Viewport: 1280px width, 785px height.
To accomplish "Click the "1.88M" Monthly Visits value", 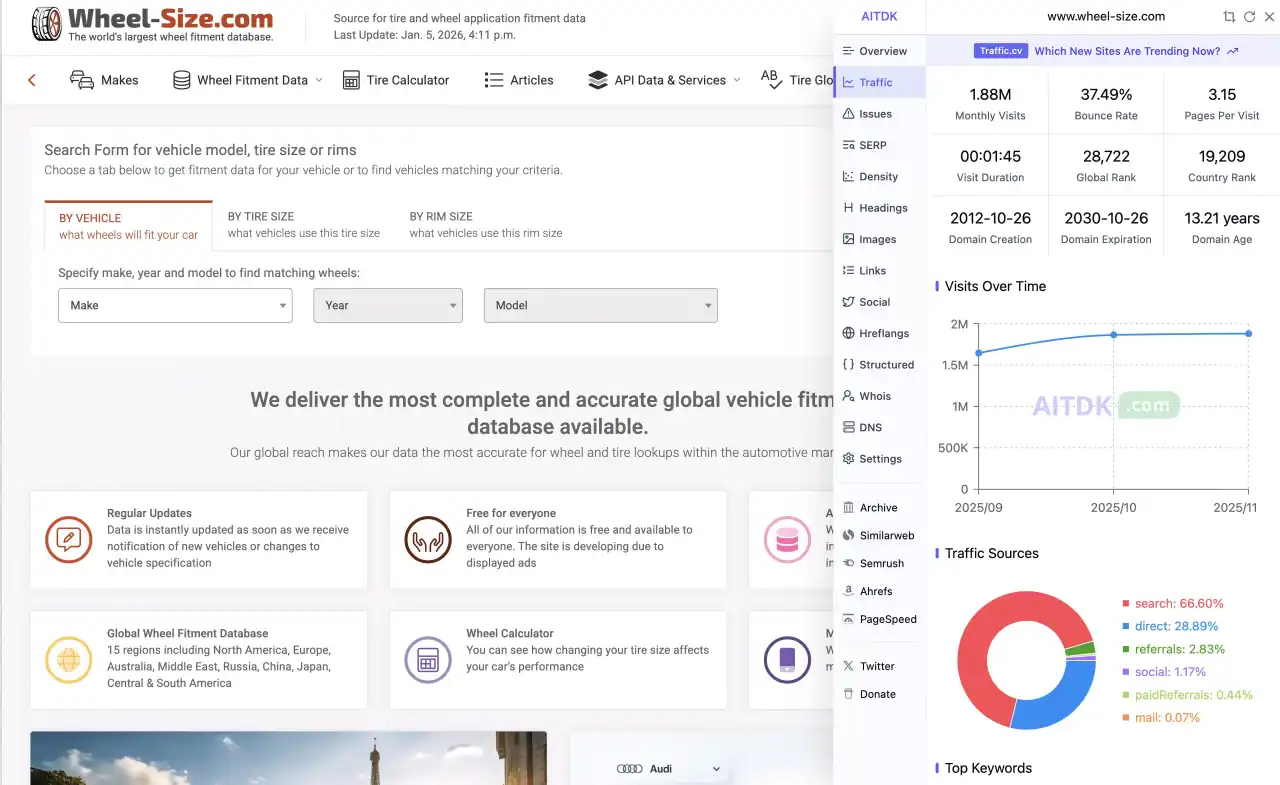I will point(990,95).
